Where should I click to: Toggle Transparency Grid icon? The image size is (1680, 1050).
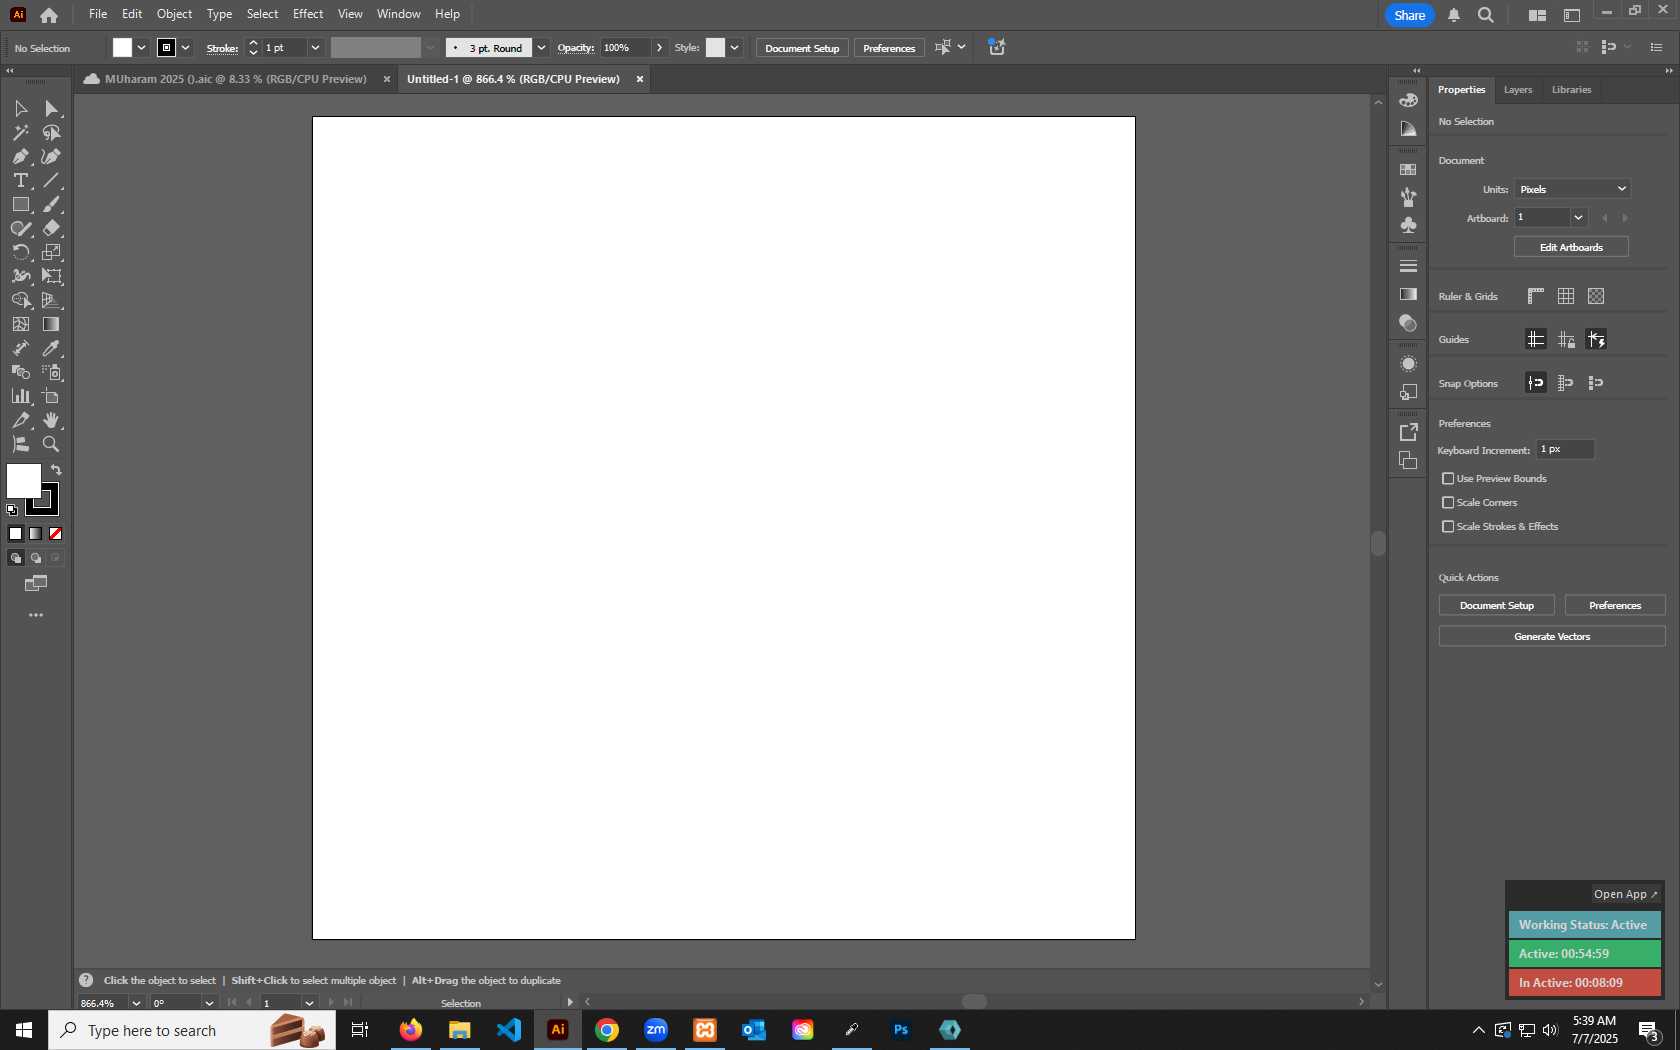click(x=1596, y=296)
